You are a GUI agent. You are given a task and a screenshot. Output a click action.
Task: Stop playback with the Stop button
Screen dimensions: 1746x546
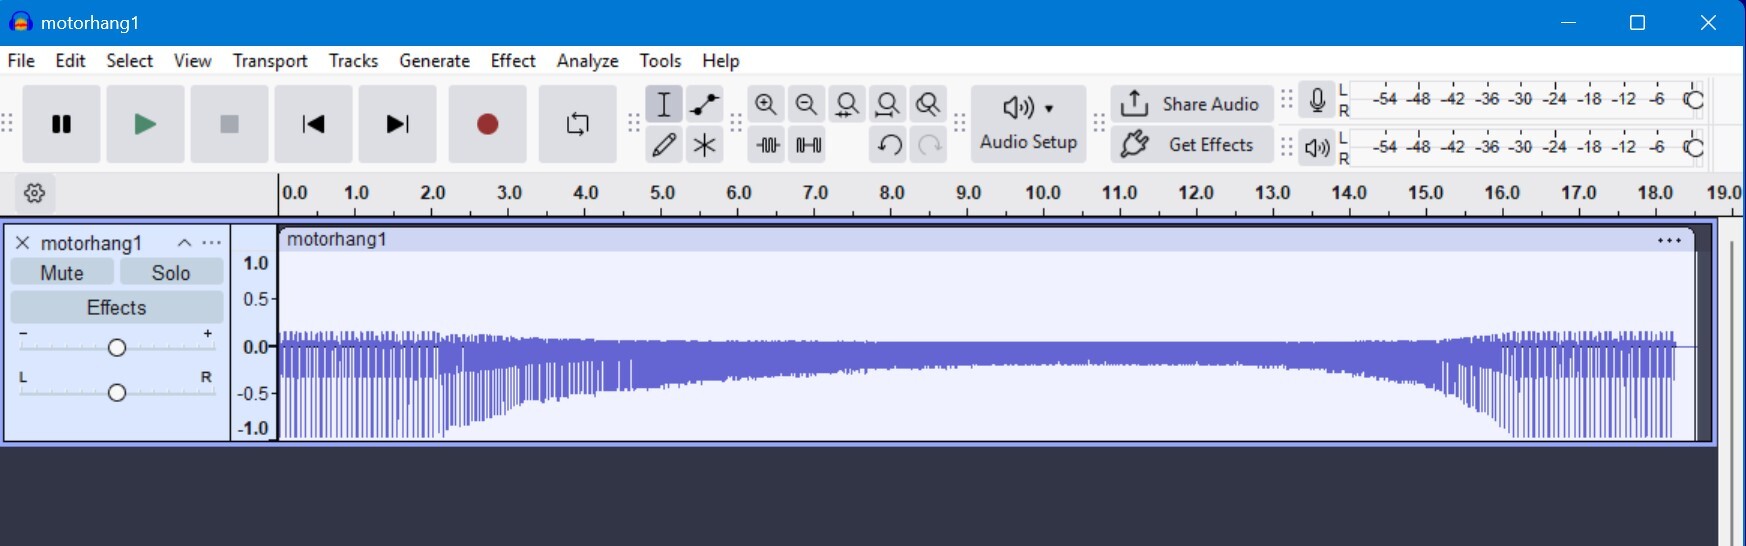click(x=229, y=124)
